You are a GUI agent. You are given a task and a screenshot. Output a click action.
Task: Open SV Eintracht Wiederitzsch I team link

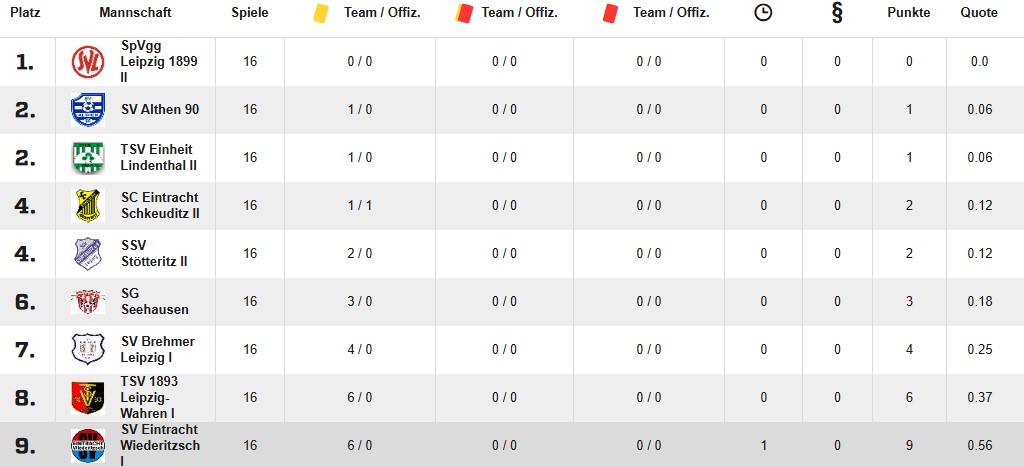[x=160, y=445]
